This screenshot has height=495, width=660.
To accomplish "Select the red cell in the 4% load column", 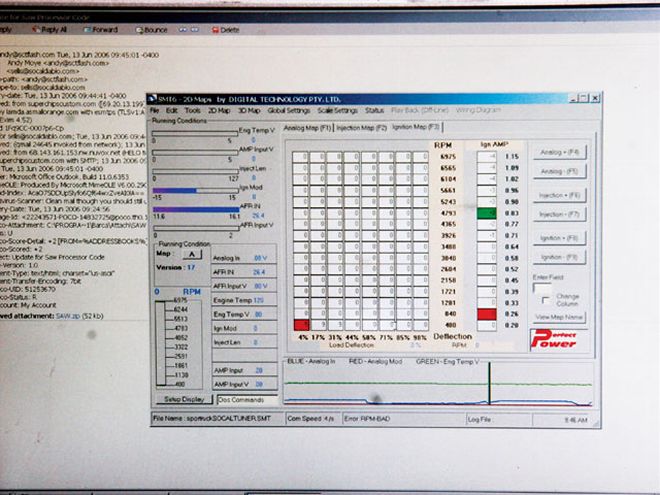I will click(301, 325).
